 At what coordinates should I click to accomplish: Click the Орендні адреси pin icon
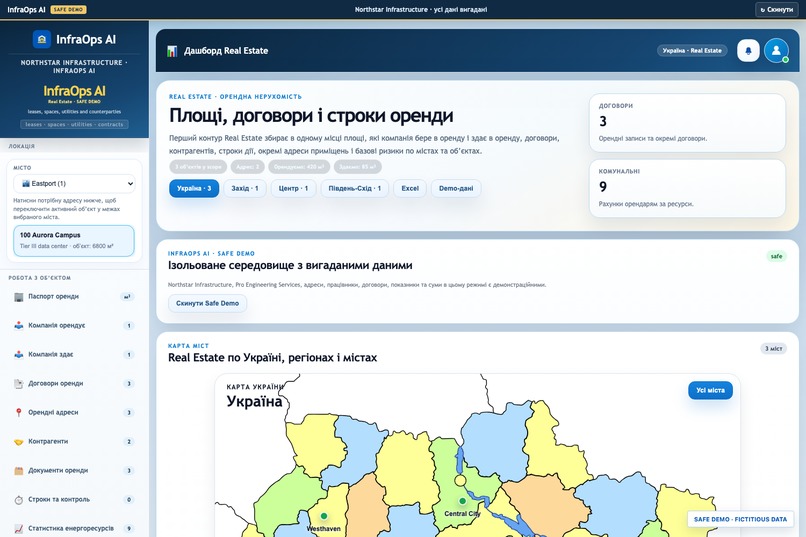point(19,413)
